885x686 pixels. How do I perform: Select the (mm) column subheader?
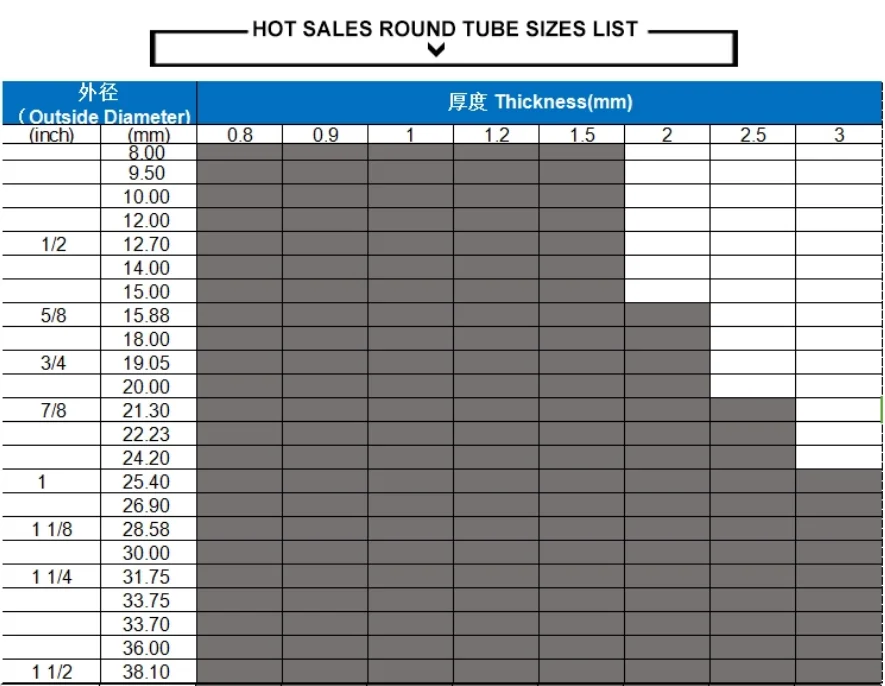149,135
